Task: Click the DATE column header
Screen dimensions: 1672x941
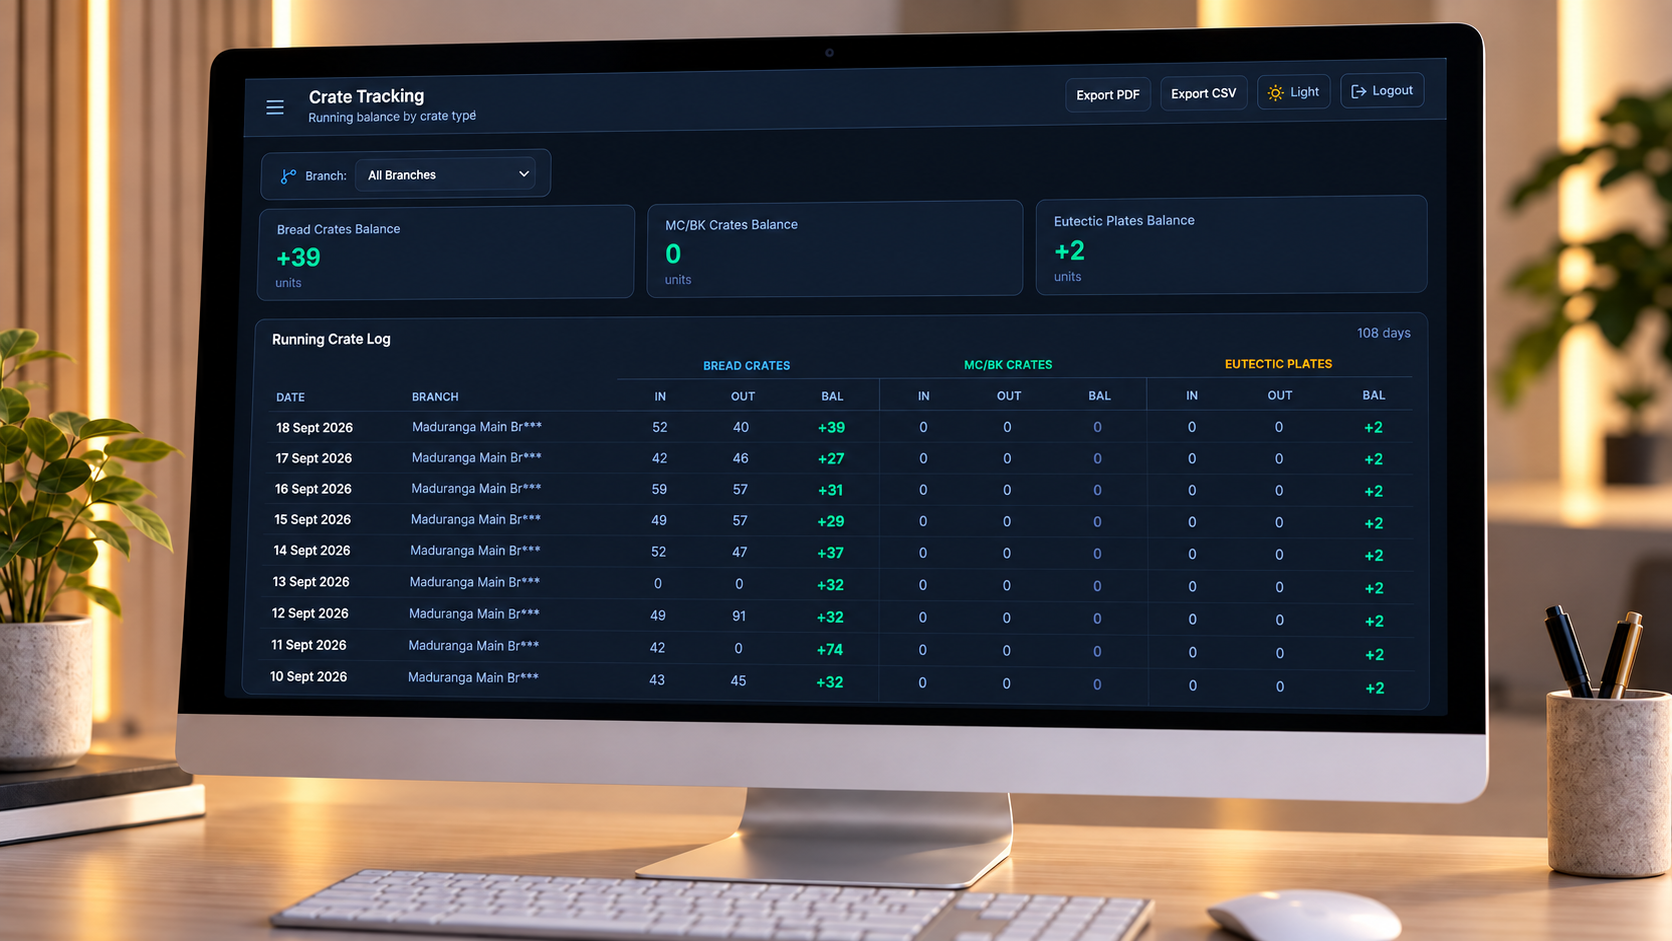Action: pos(290,397)
